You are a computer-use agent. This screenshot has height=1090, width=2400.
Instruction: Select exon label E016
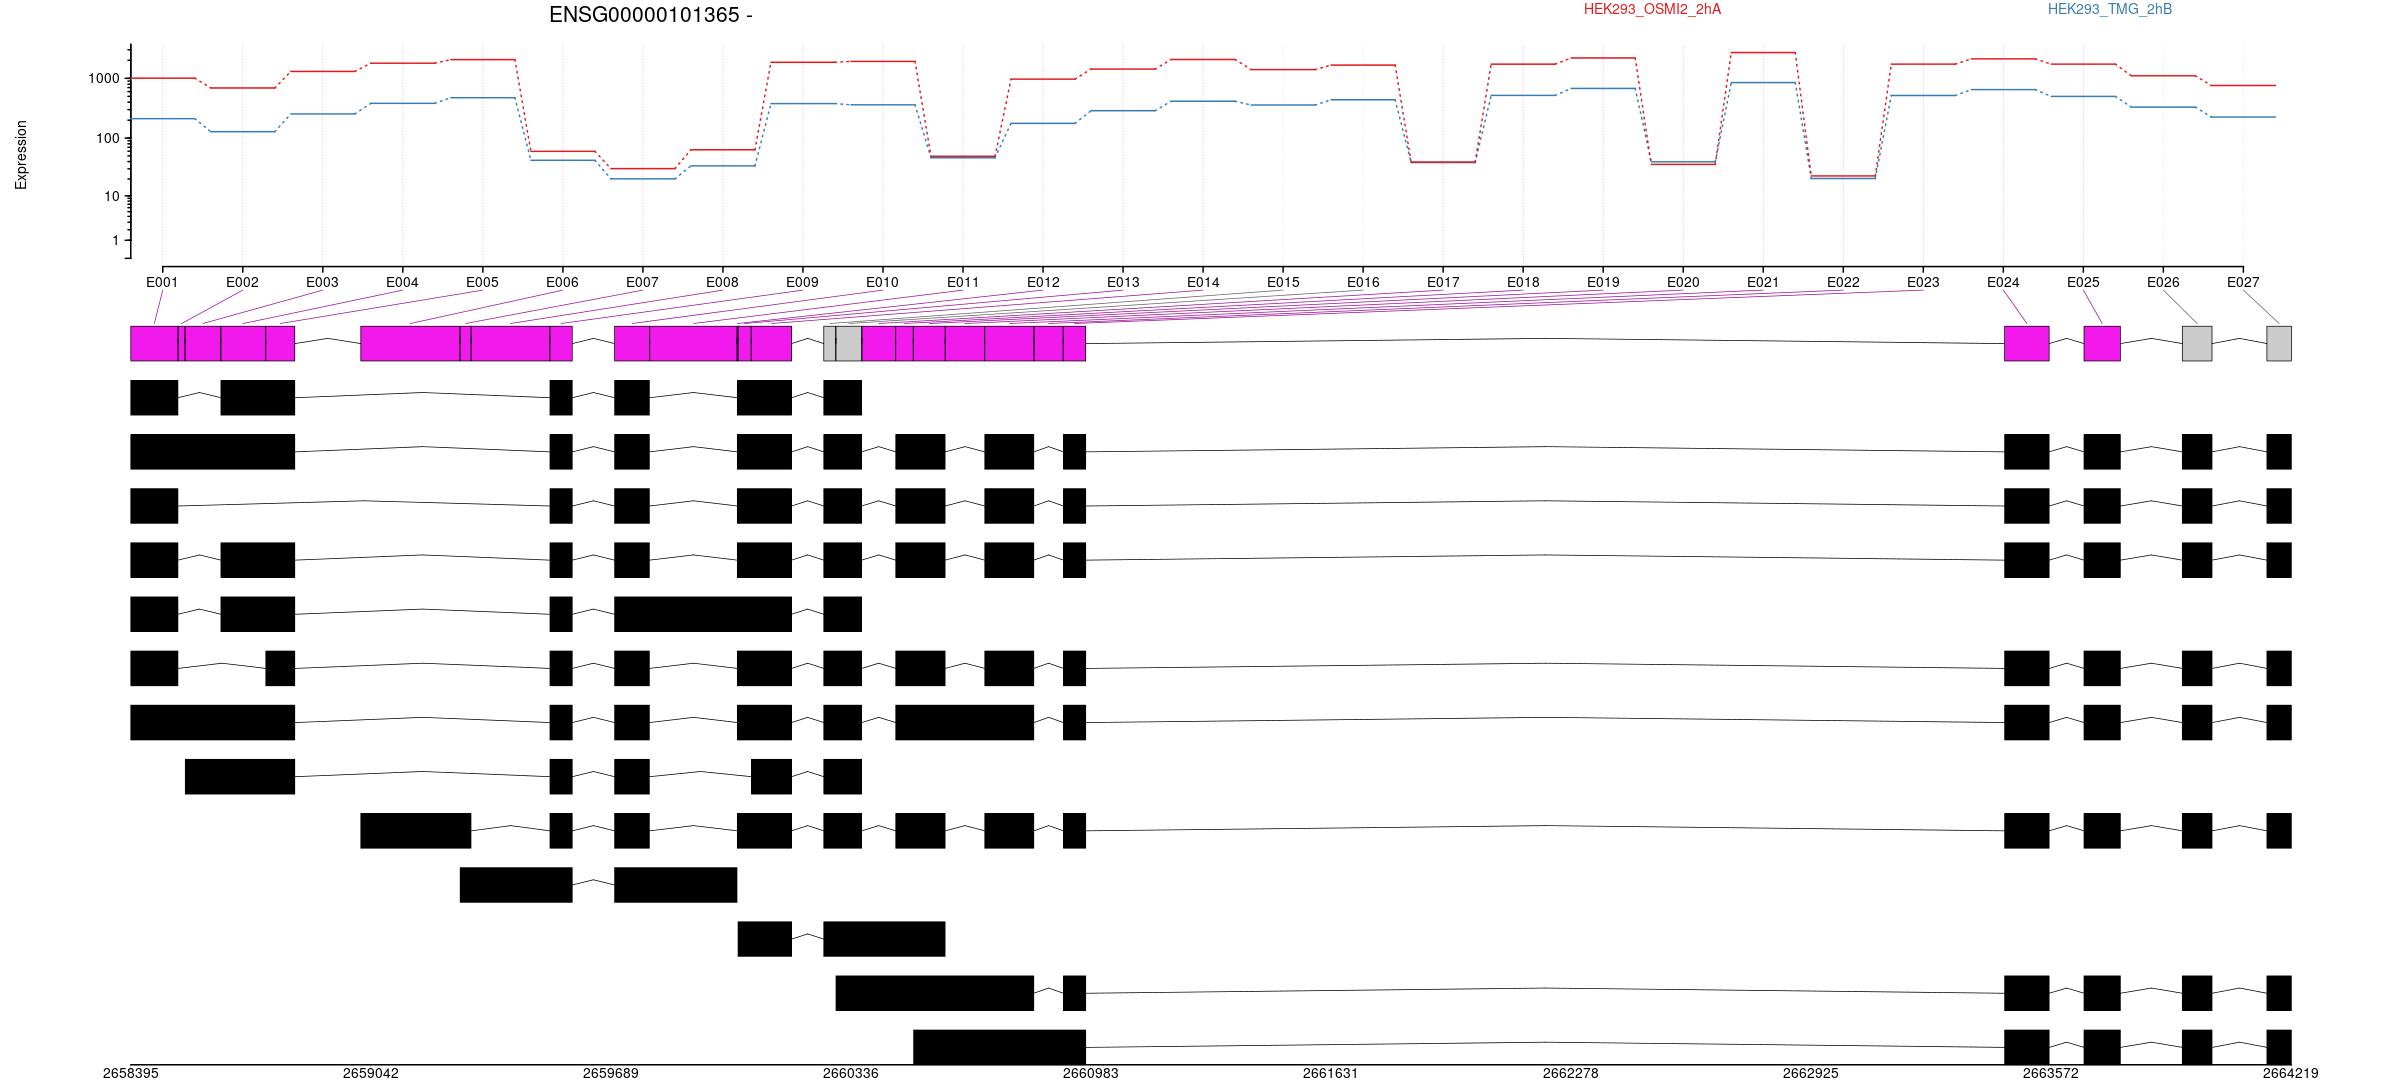point(1363,282)
